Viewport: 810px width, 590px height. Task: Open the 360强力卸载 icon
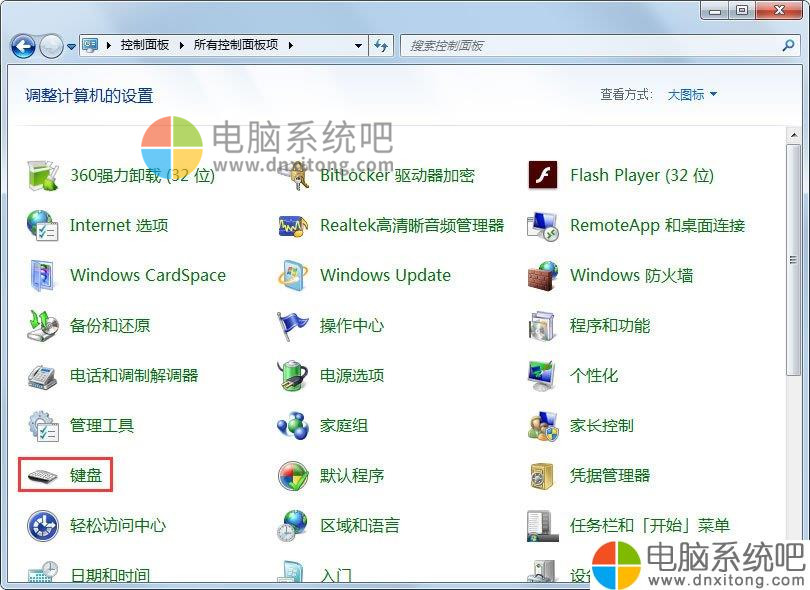pos(42,176)
